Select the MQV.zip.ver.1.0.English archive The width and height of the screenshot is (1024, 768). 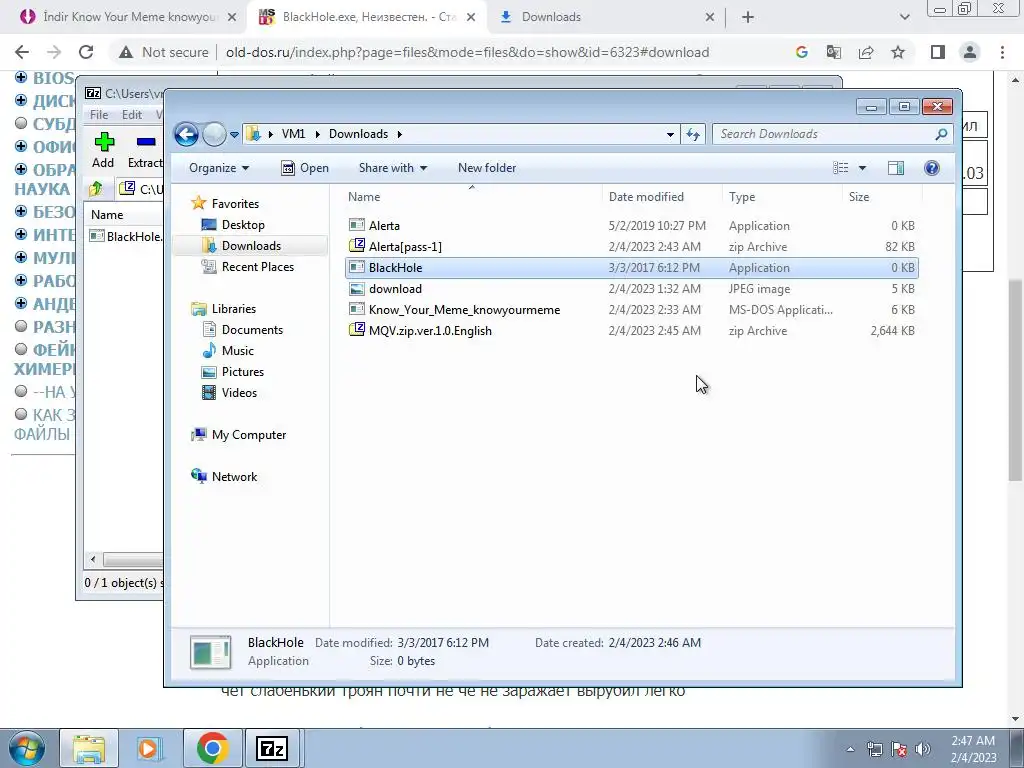tap(631, 330)
